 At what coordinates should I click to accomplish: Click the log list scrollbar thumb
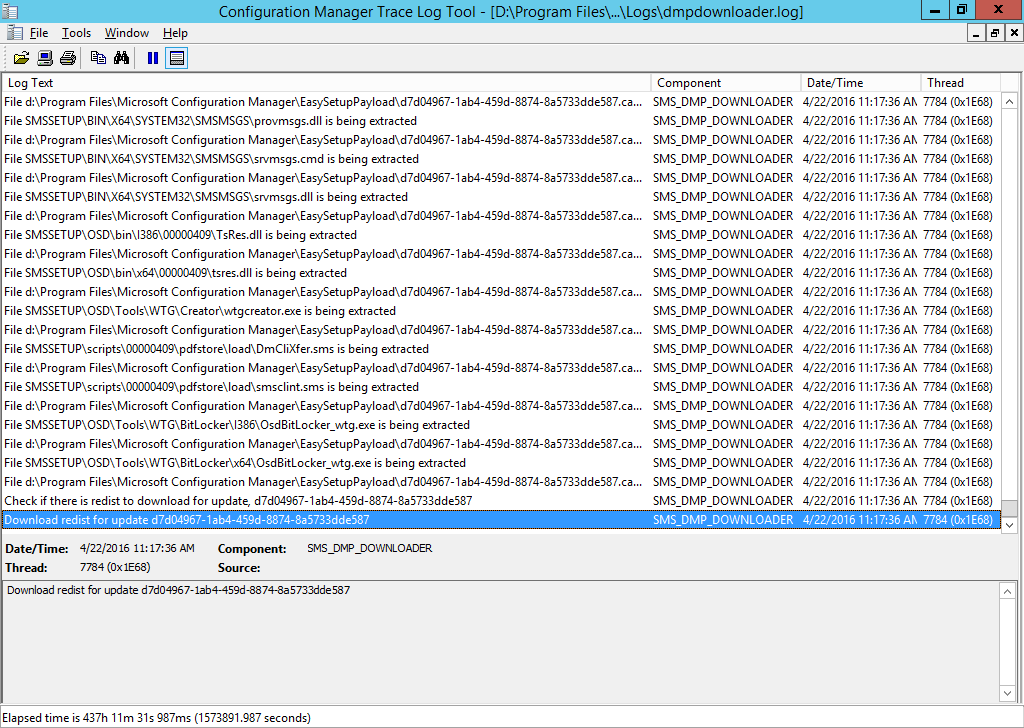(1009, 509)
